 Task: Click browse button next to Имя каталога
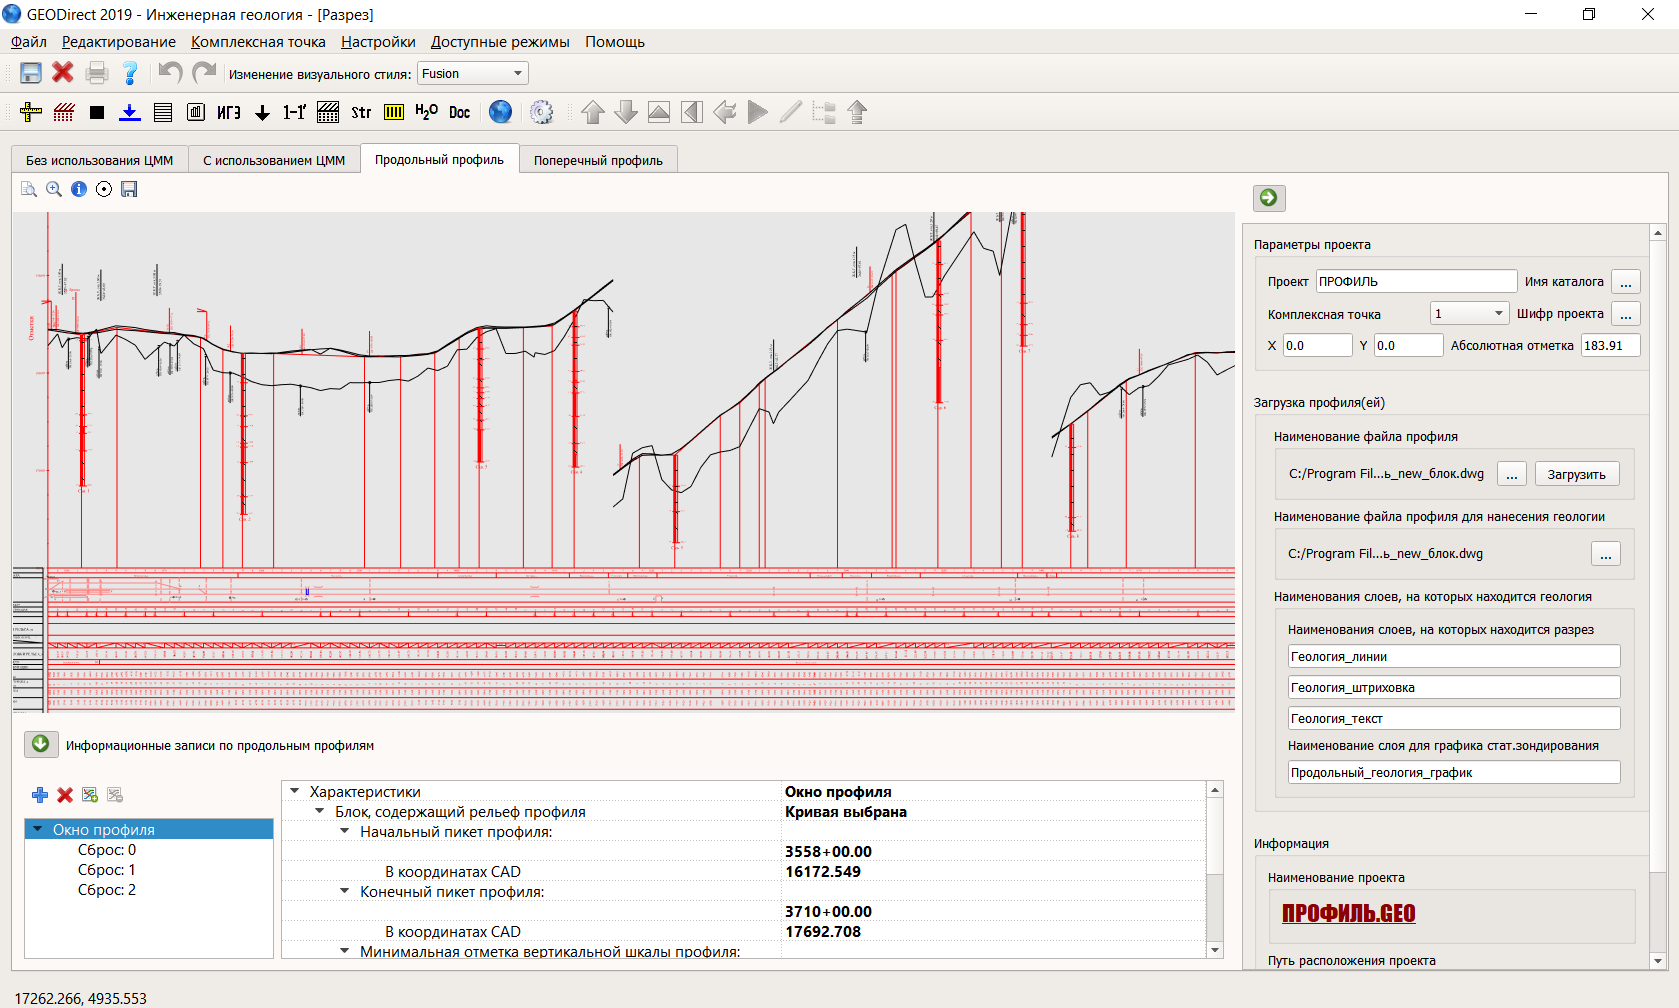tap(1626, 282)
